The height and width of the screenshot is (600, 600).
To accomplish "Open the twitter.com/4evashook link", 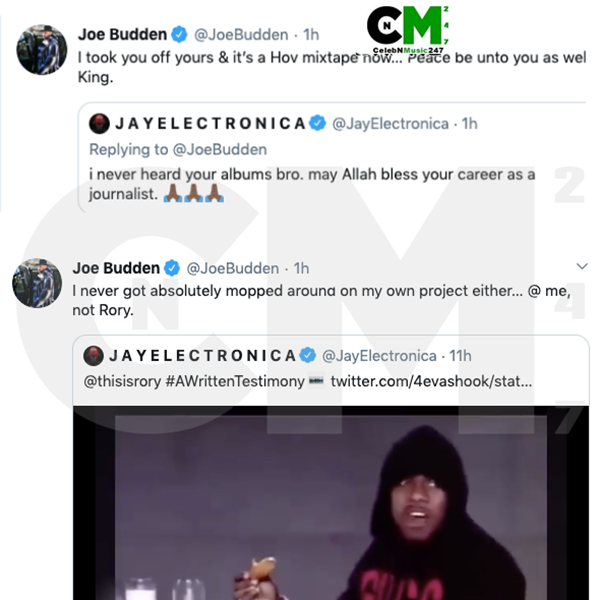I will 431,382.
